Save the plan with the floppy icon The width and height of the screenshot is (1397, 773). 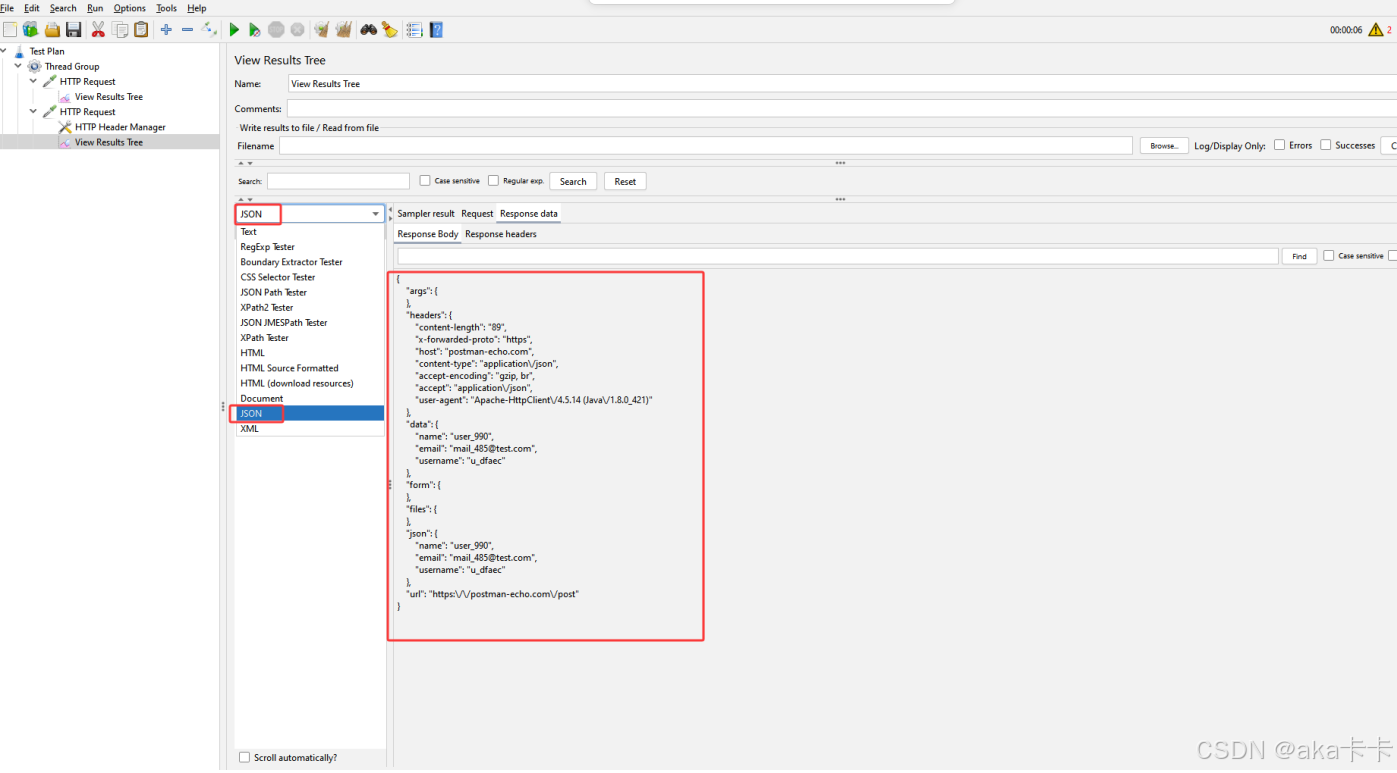(73, 30)
